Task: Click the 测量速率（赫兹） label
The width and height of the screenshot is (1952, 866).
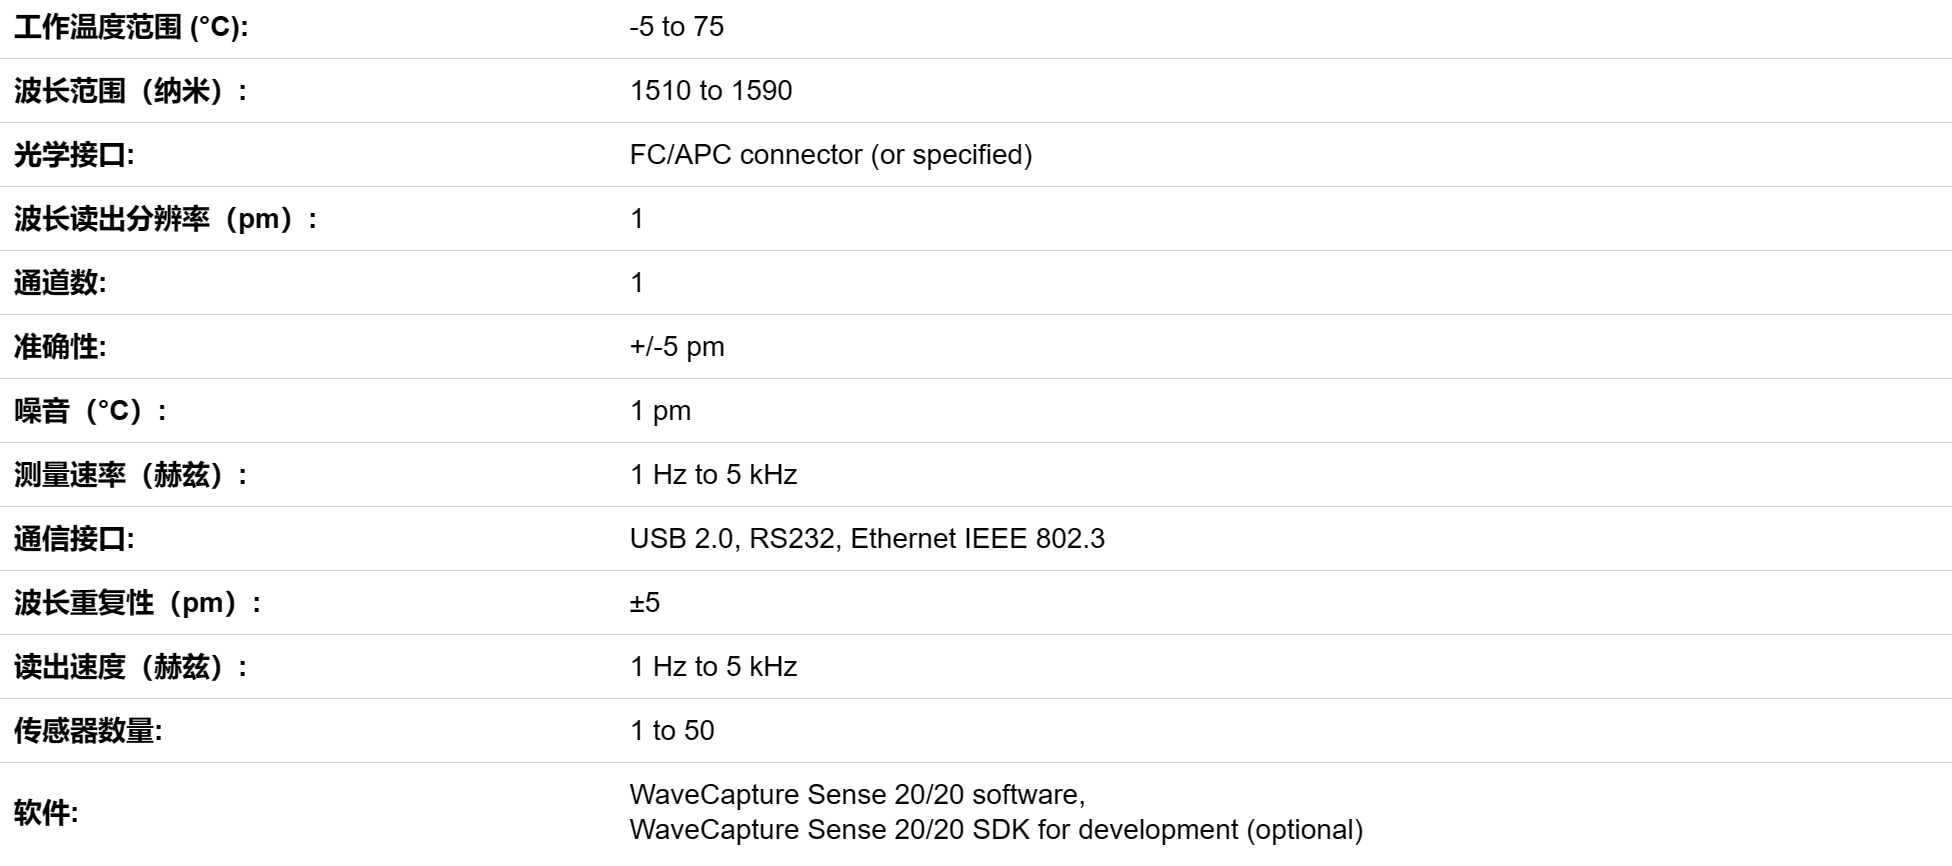Action: coord(131,475)
